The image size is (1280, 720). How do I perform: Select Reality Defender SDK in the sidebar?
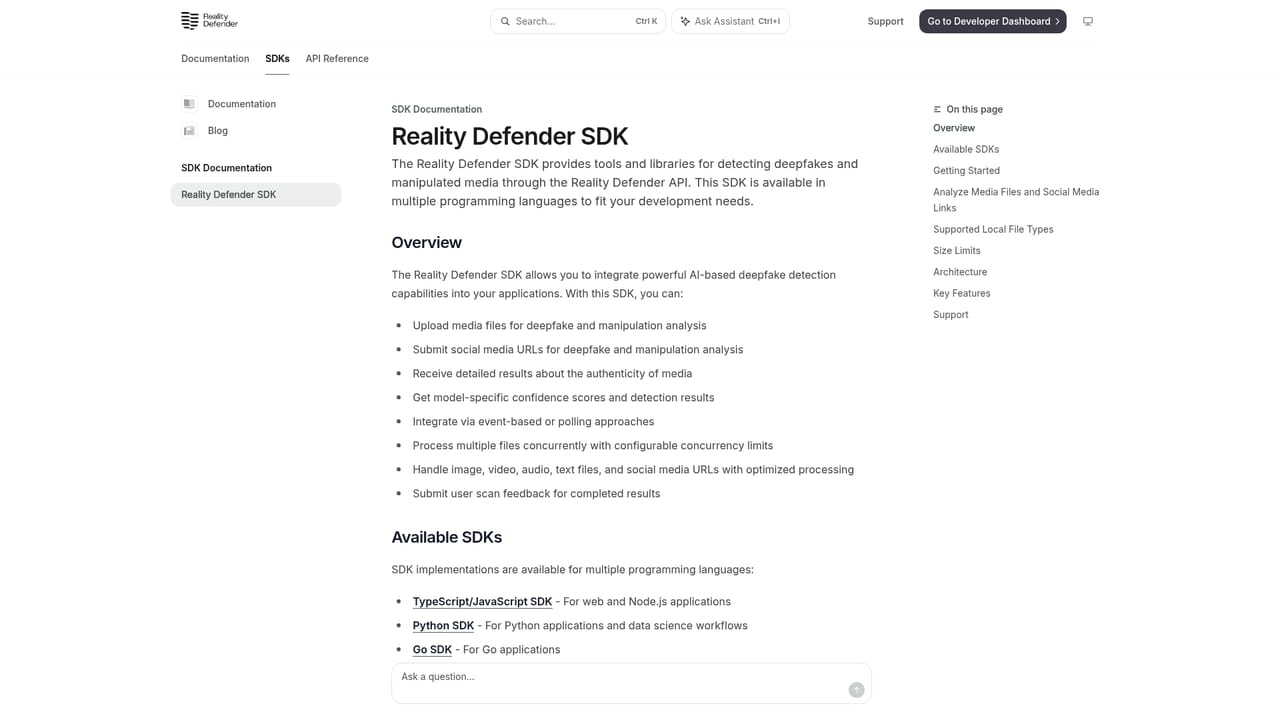point(256,195)
